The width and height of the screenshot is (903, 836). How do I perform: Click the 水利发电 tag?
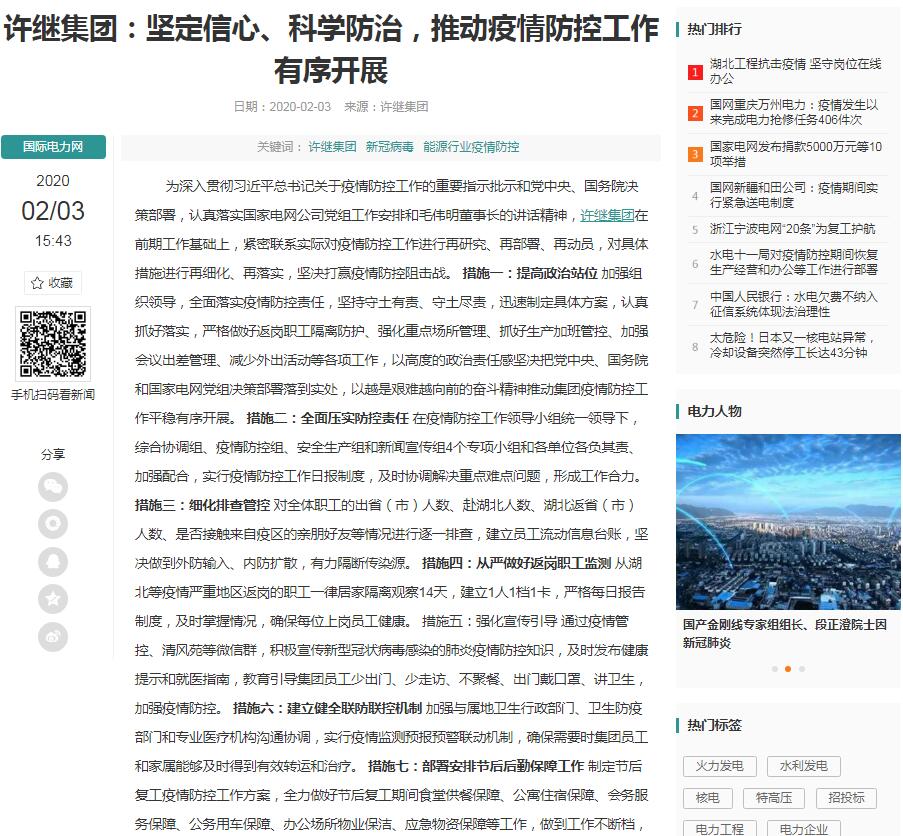click(803, 766)
